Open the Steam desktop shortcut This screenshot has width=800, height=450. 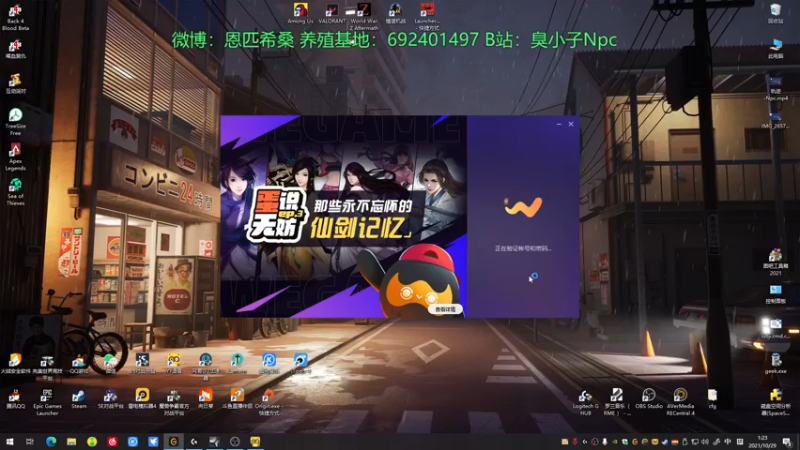click(79, 398)
